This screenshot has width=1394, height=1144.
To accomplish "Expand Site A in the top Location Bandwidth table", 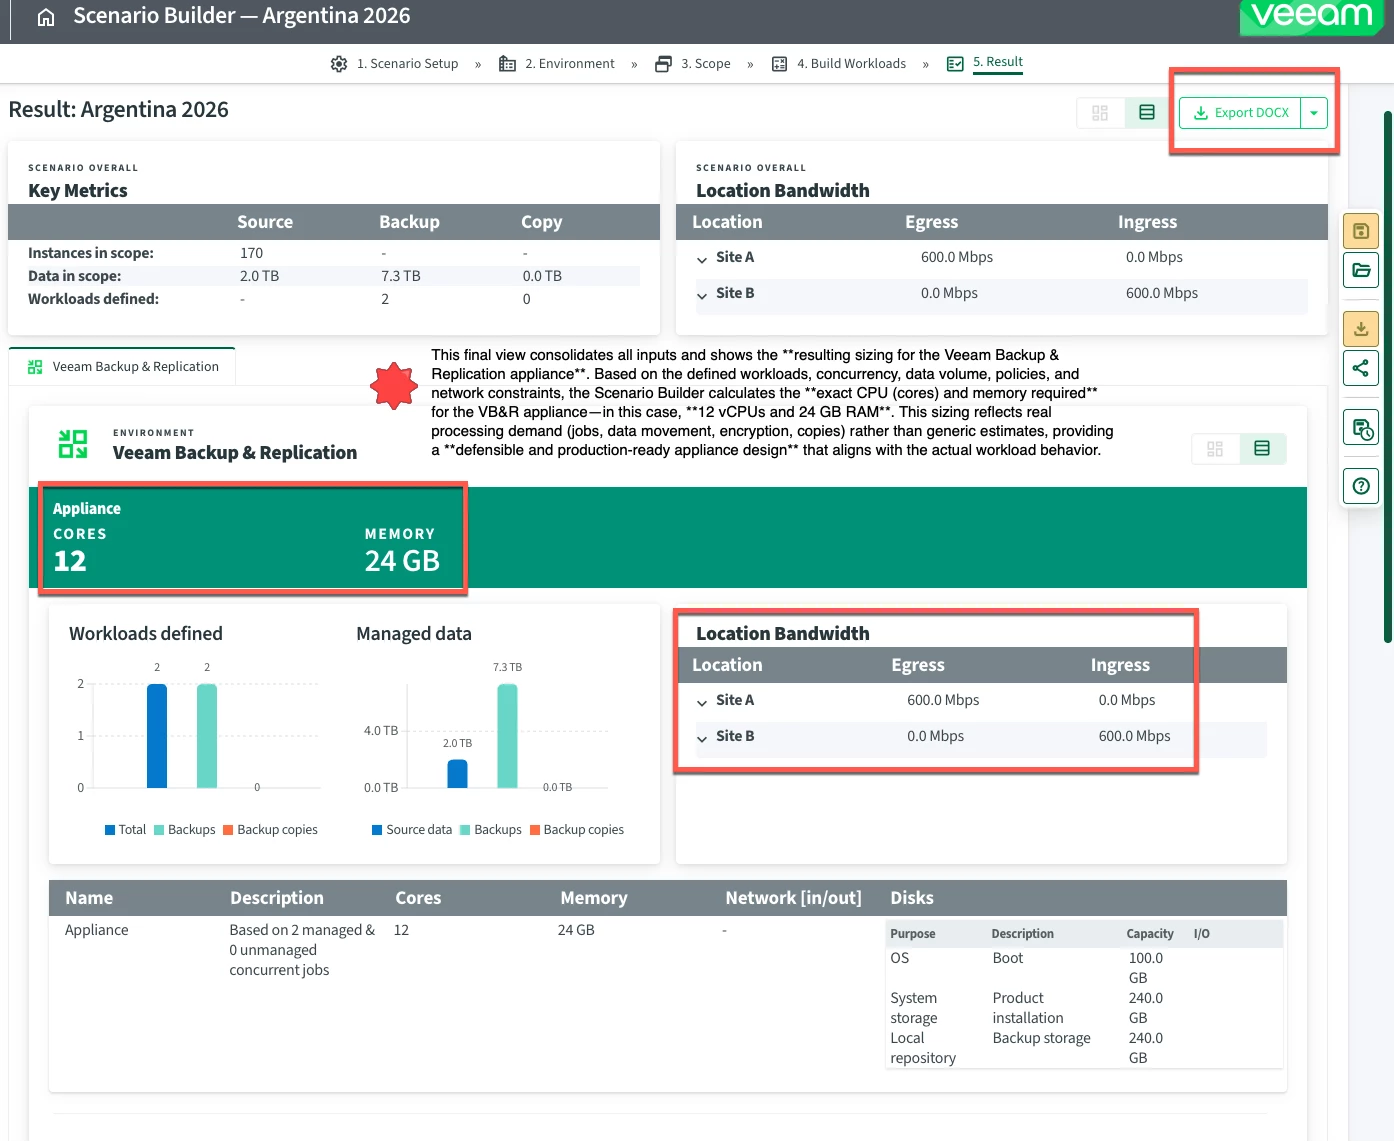I will [x=702, y=259].
